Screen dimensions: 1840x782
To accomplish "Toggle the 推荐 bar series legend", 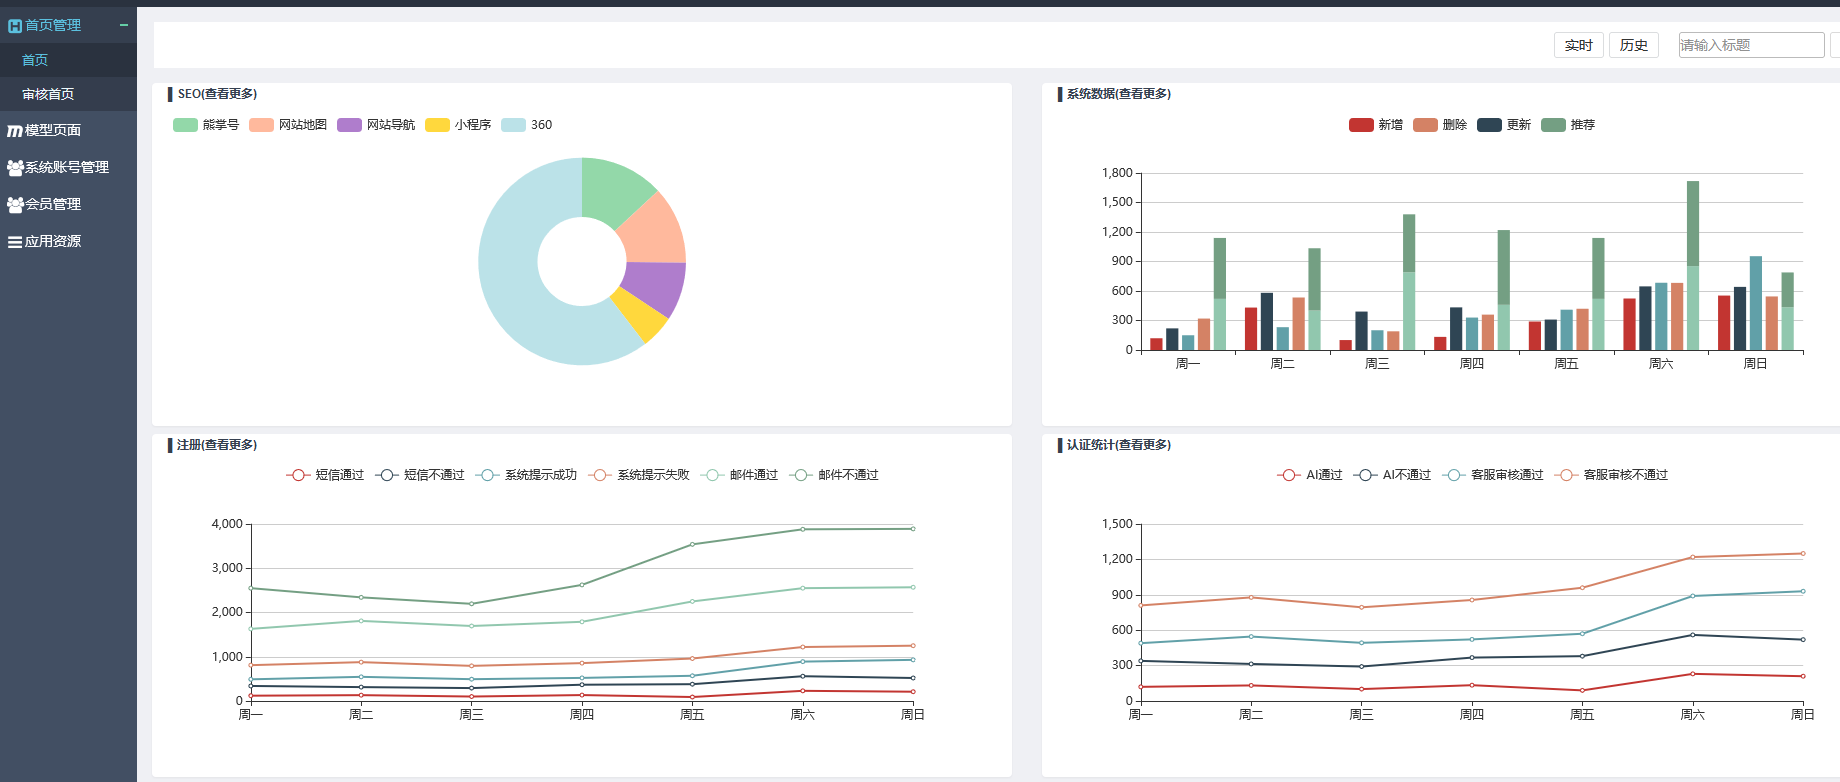I will 1568,125.
